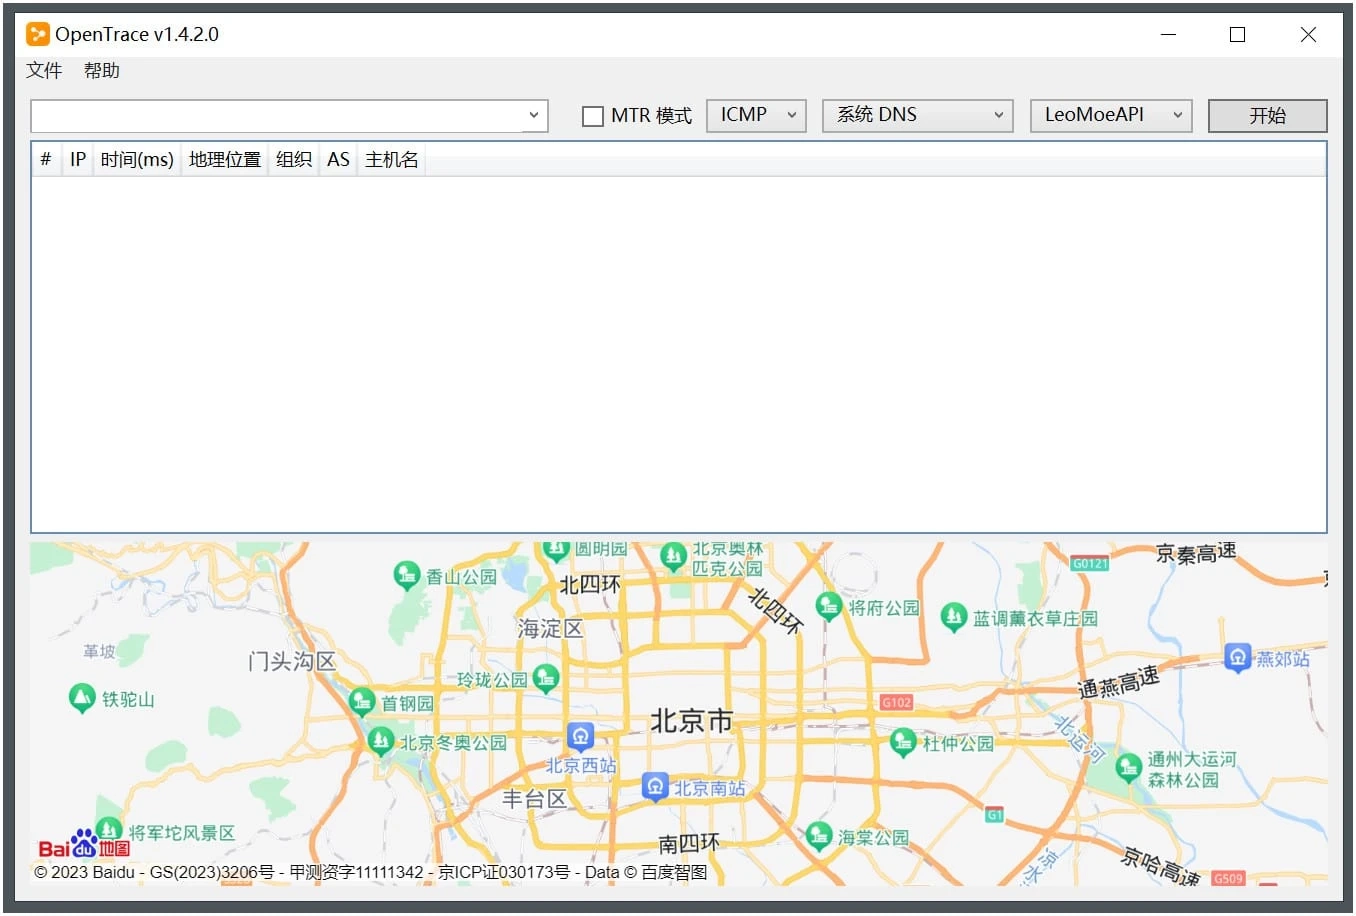Expand the 系统 DNS resolver dropdown
Image resolution: width=1356 pixels, height=916 pixels.
tap(917, 115)
